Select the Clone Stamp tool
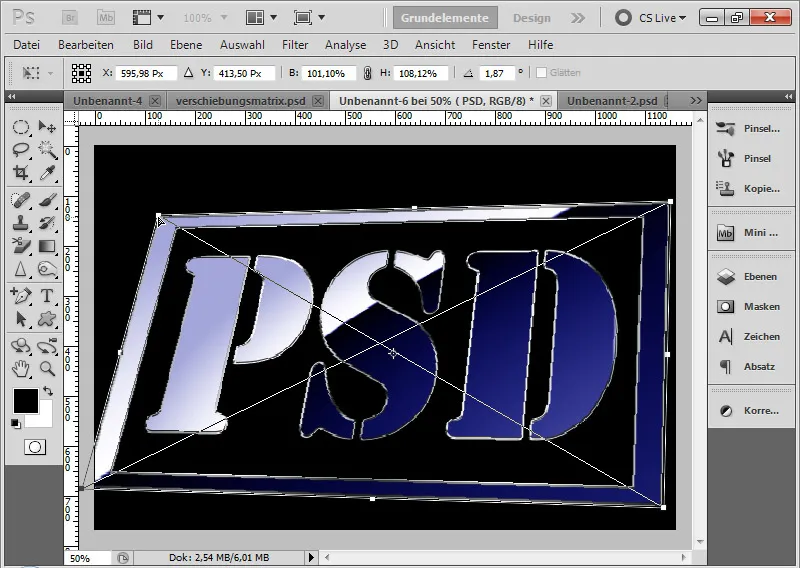The height and width of the screenshot is (568, 800). point(20,223)
